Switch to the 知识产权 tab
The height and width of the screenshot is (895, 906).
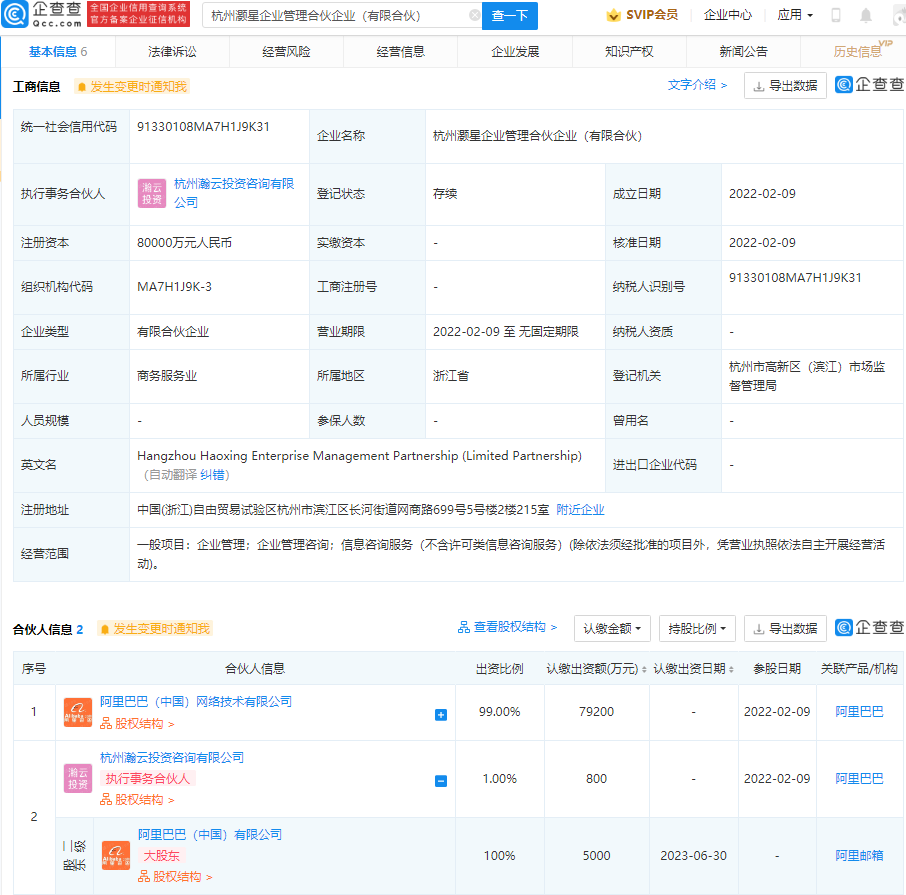(627, 50)
